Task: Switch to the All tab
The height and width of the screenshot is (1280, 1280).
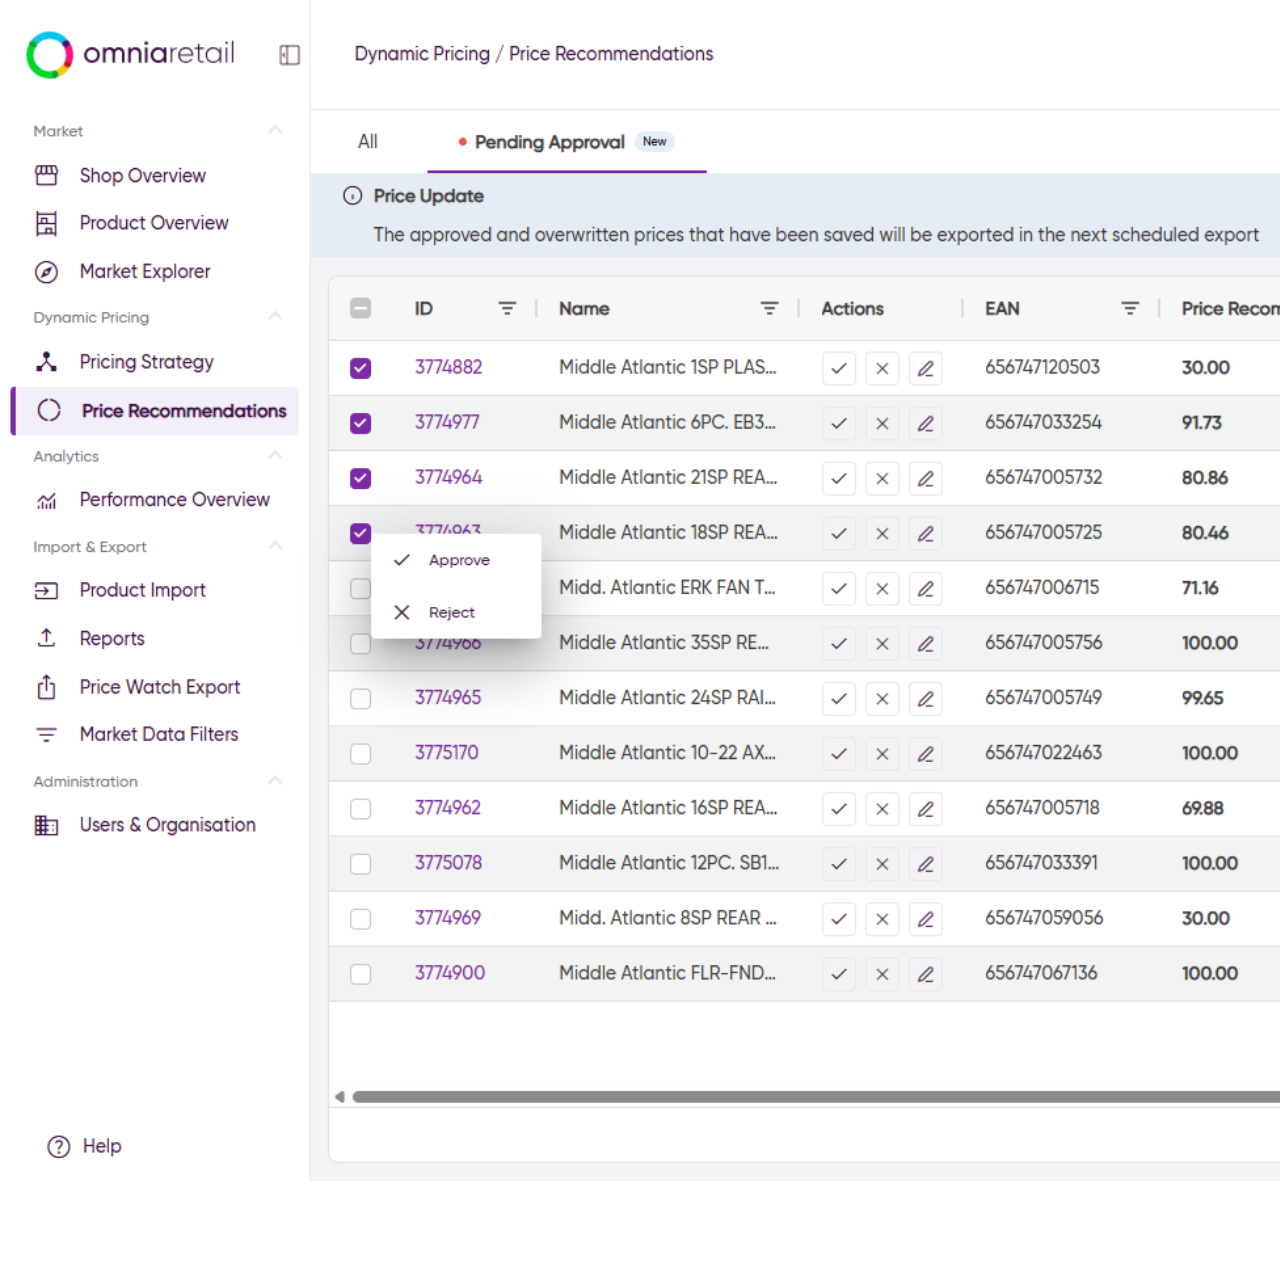Action: click(368, 142)
